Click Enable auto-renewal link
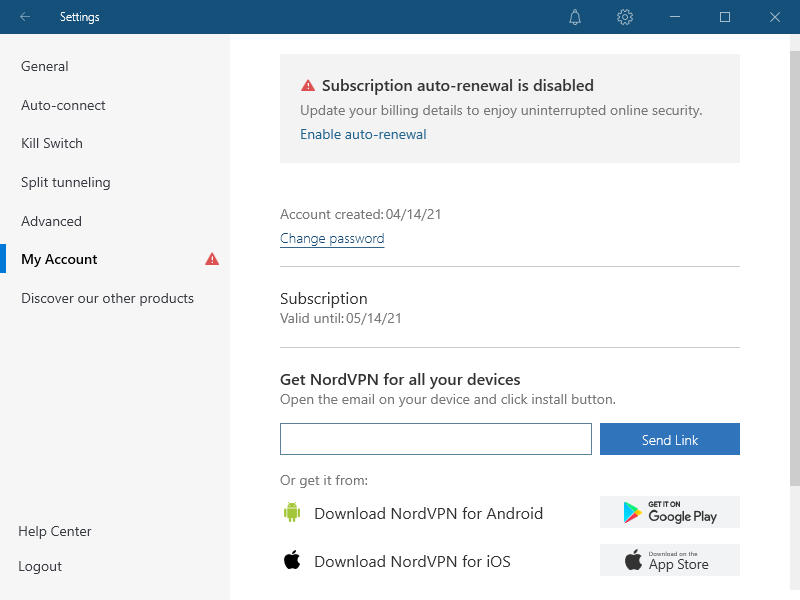Image resolution: width=800 pixels, height=600 pixels. (x=363, y=134)
